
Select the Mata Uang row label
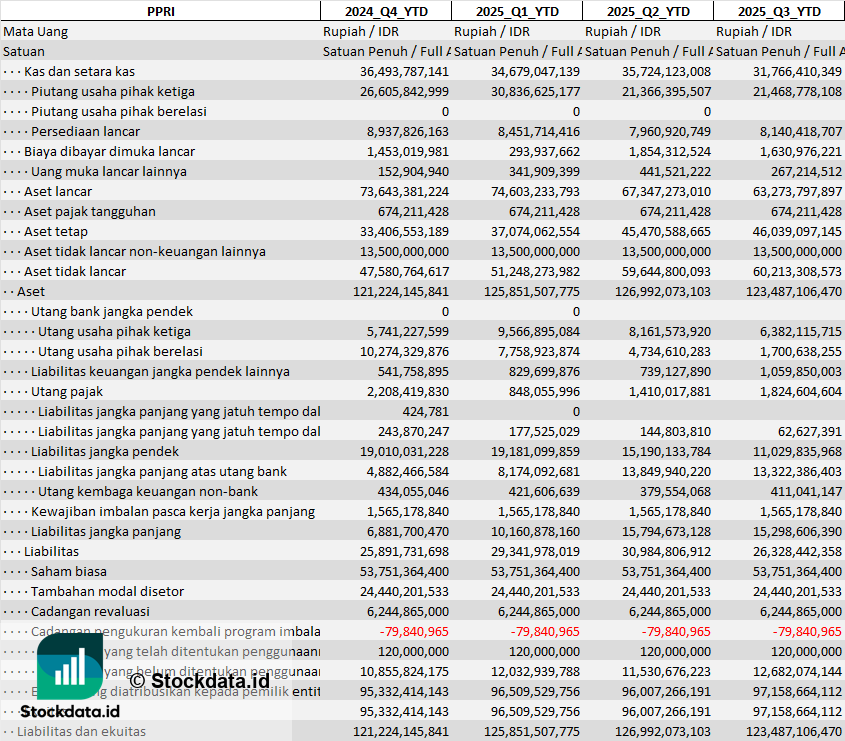pos(36,31)
